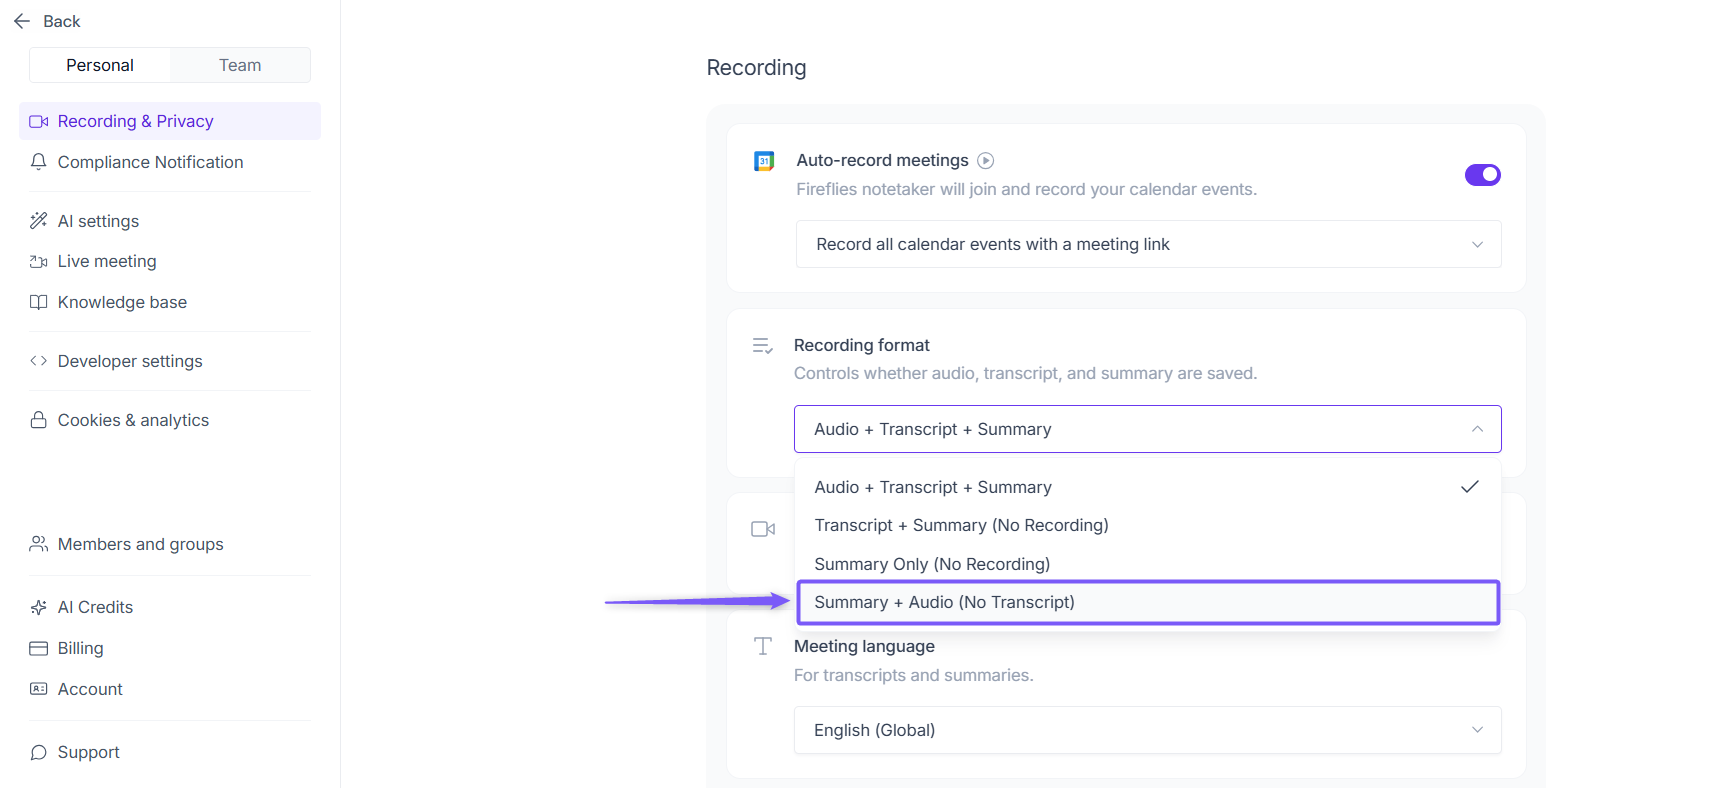Screen dimensions: 1730x788
Task: Select Transcript + Summary (No Recording) option
Action: [x=961, y=525]
